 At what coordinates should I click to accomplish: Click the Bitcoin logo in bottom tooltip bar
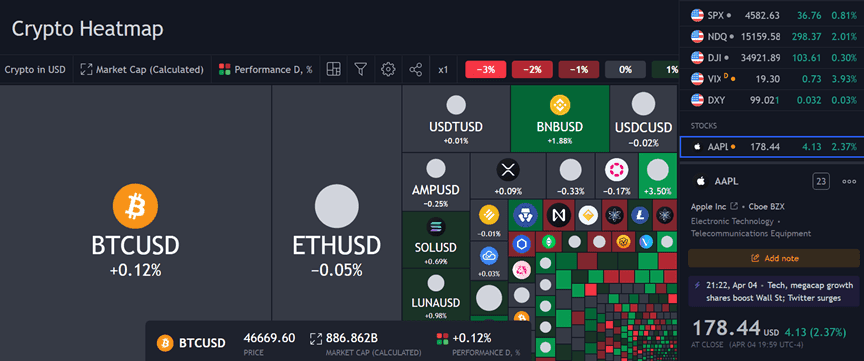pos(165,343)
